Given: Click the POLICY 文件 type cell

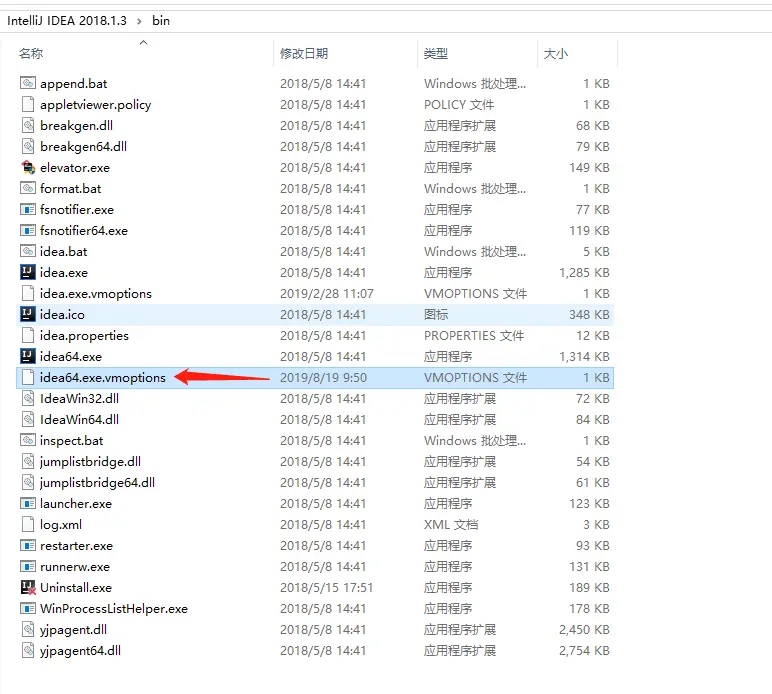Looking at the screenshot, I should point(459,104).
